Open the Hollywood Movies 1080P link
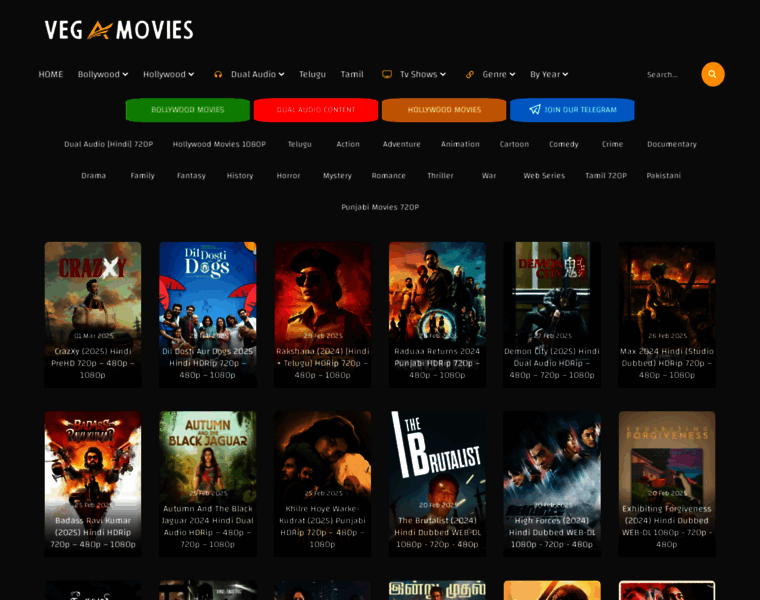 (219, 144)
